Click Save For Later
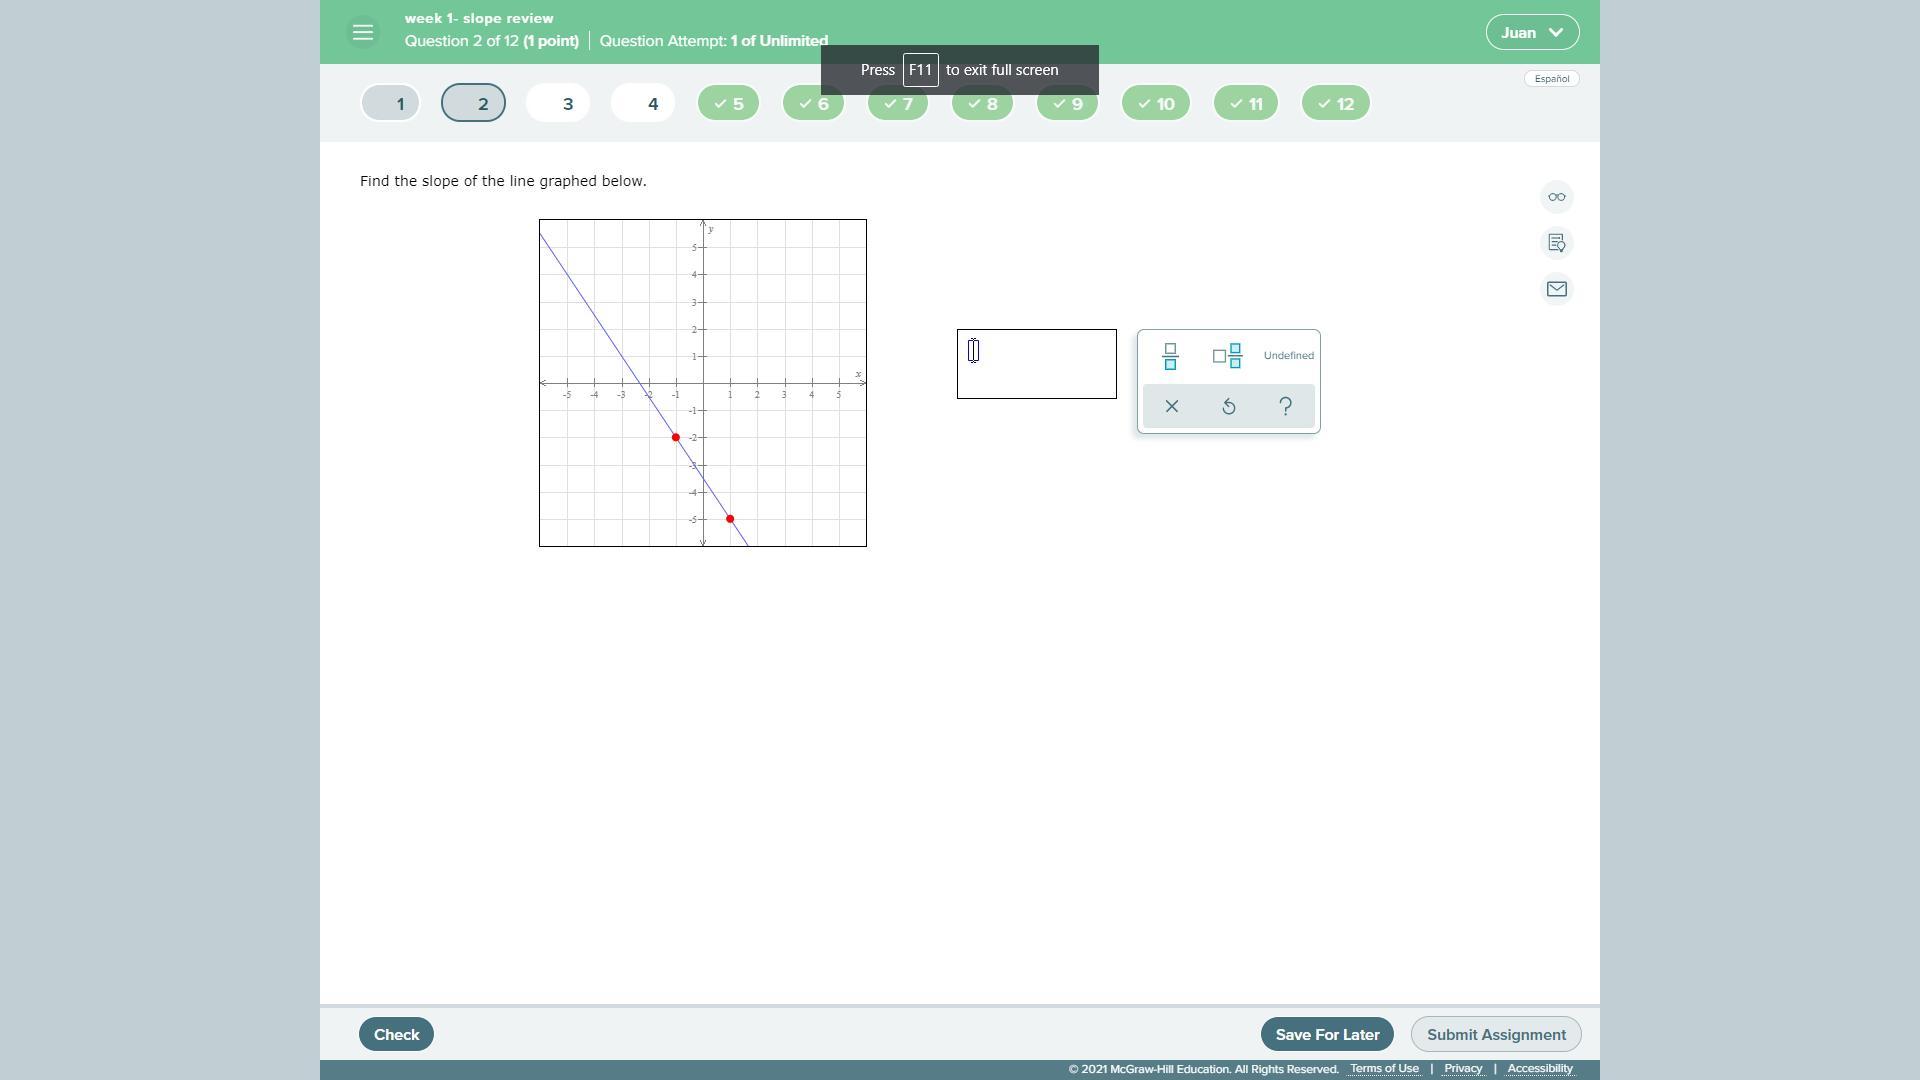The image size is (1920, 1080). (x=1327, y=1034)
